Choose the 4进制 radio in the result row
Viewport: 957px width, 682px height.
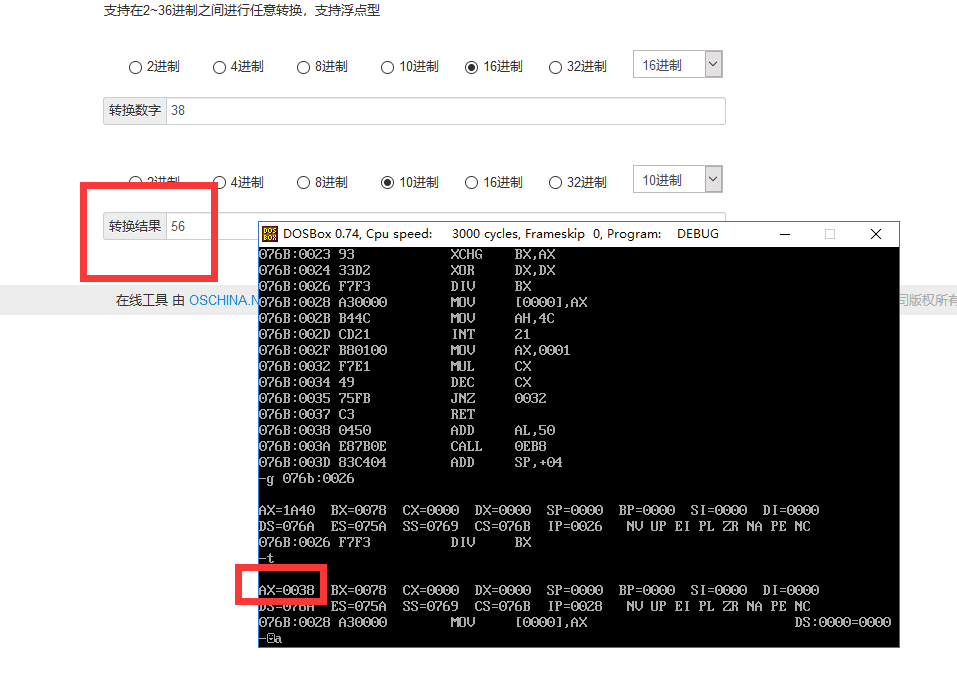(x=219, y=183)
